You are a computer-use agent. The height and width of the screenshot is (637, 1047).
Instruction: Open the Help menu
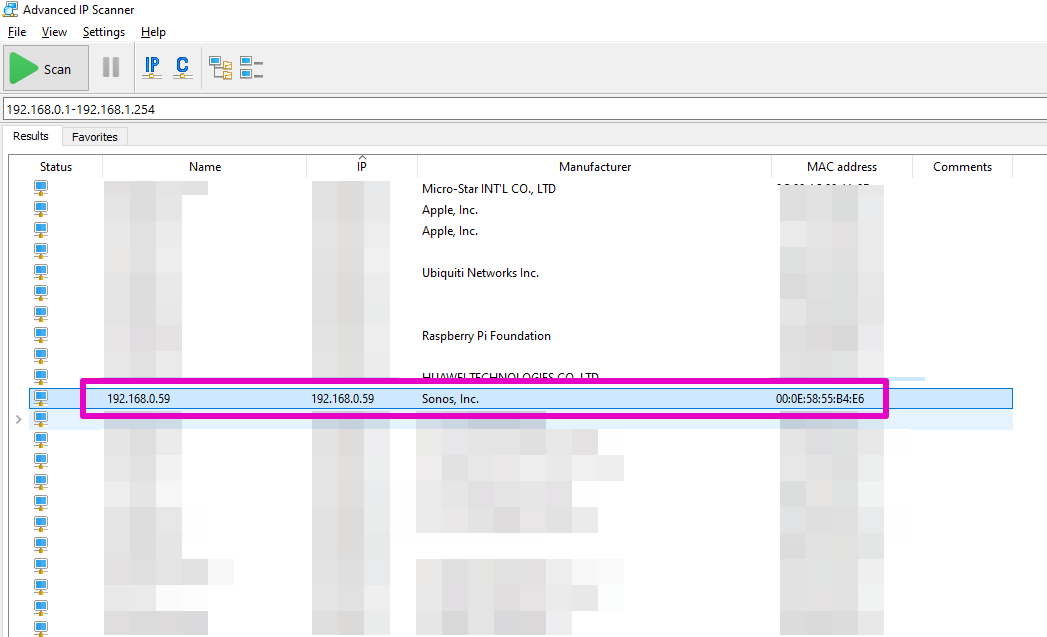[x=153, y=32]
